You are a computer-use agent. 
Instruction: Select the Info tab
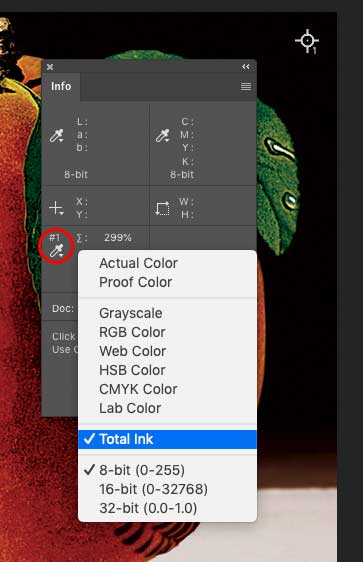tap(61, 86)
